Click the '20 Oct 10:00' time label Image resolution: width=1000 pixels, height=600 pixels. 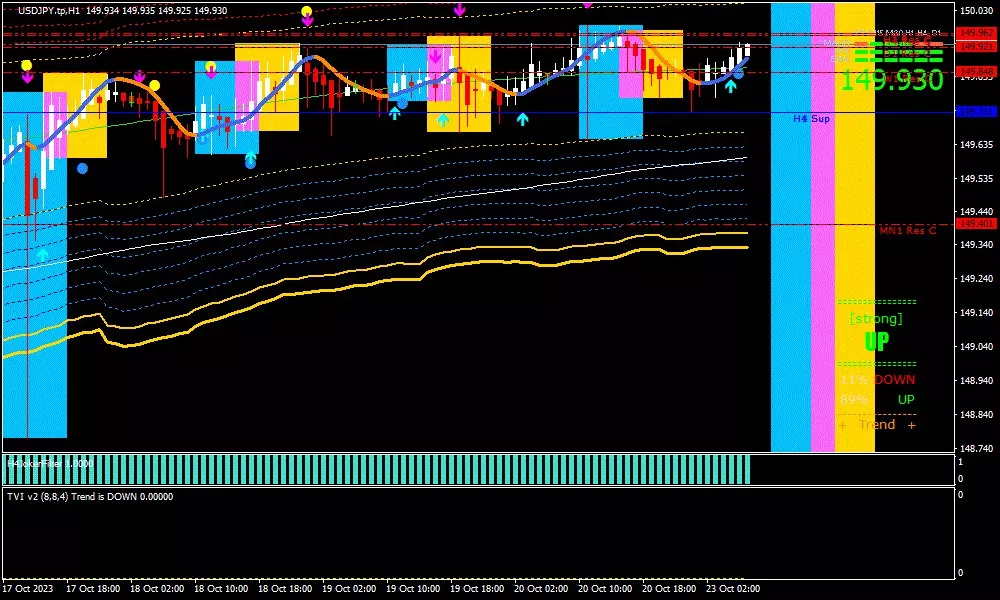(x=605, y=589)
